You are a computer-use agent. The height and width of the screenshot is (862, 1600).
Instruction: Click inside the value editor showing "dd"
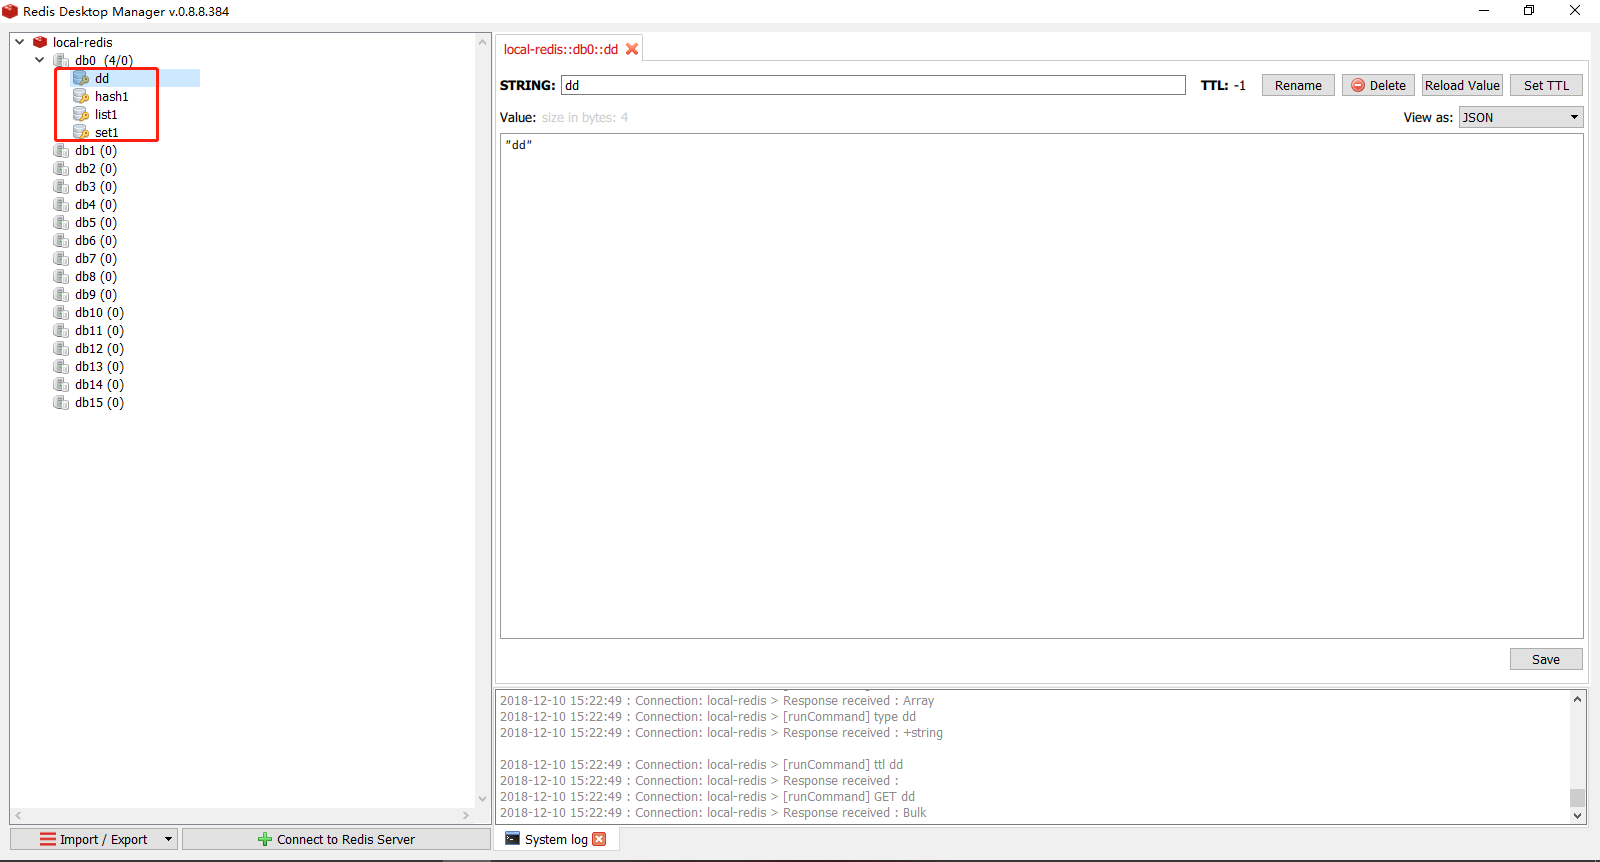pyautogui.click(x=1041, y=386)
